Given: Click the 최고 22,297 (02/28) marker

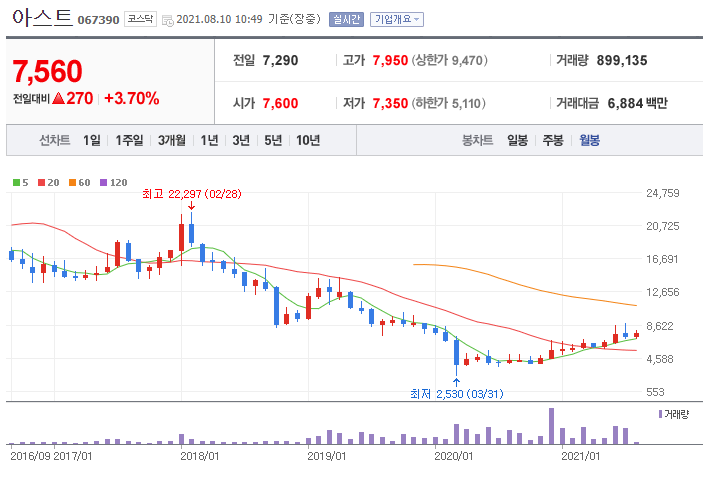Looking at the screenshot, I should click(192, 194).
